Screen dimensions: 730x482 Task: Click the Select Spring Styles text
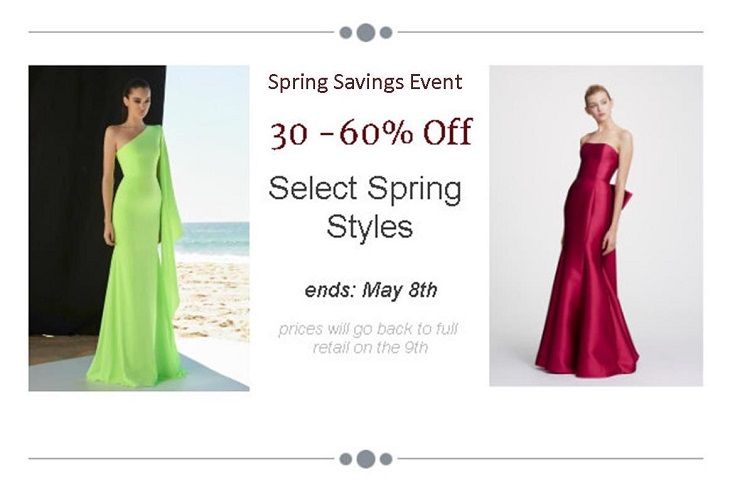click(365, 207)
